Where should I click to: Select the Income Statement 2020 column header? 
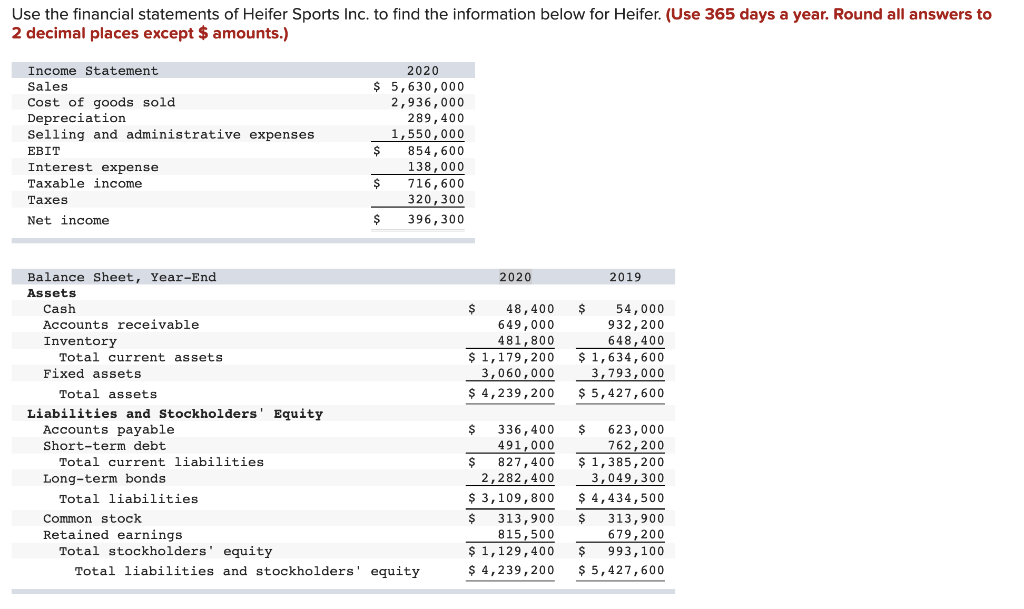423,70
